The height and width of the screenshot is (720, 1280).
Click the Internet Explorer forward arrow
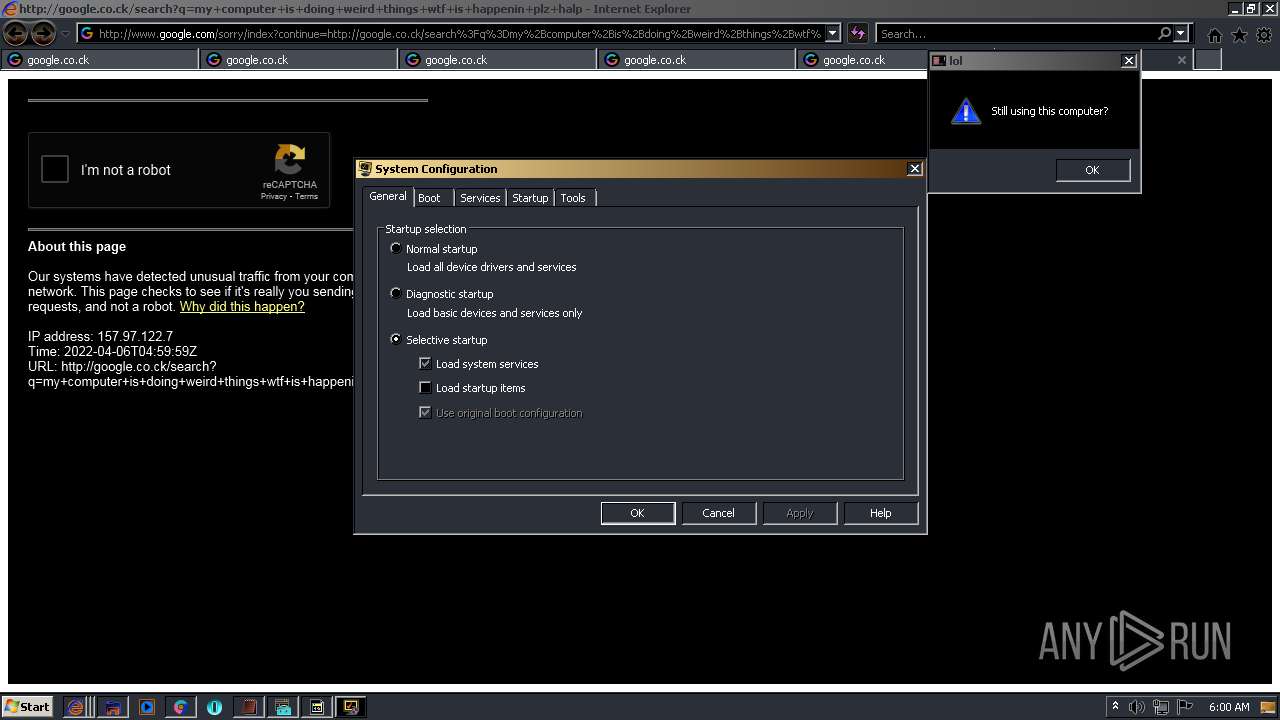tap(43, 33)
